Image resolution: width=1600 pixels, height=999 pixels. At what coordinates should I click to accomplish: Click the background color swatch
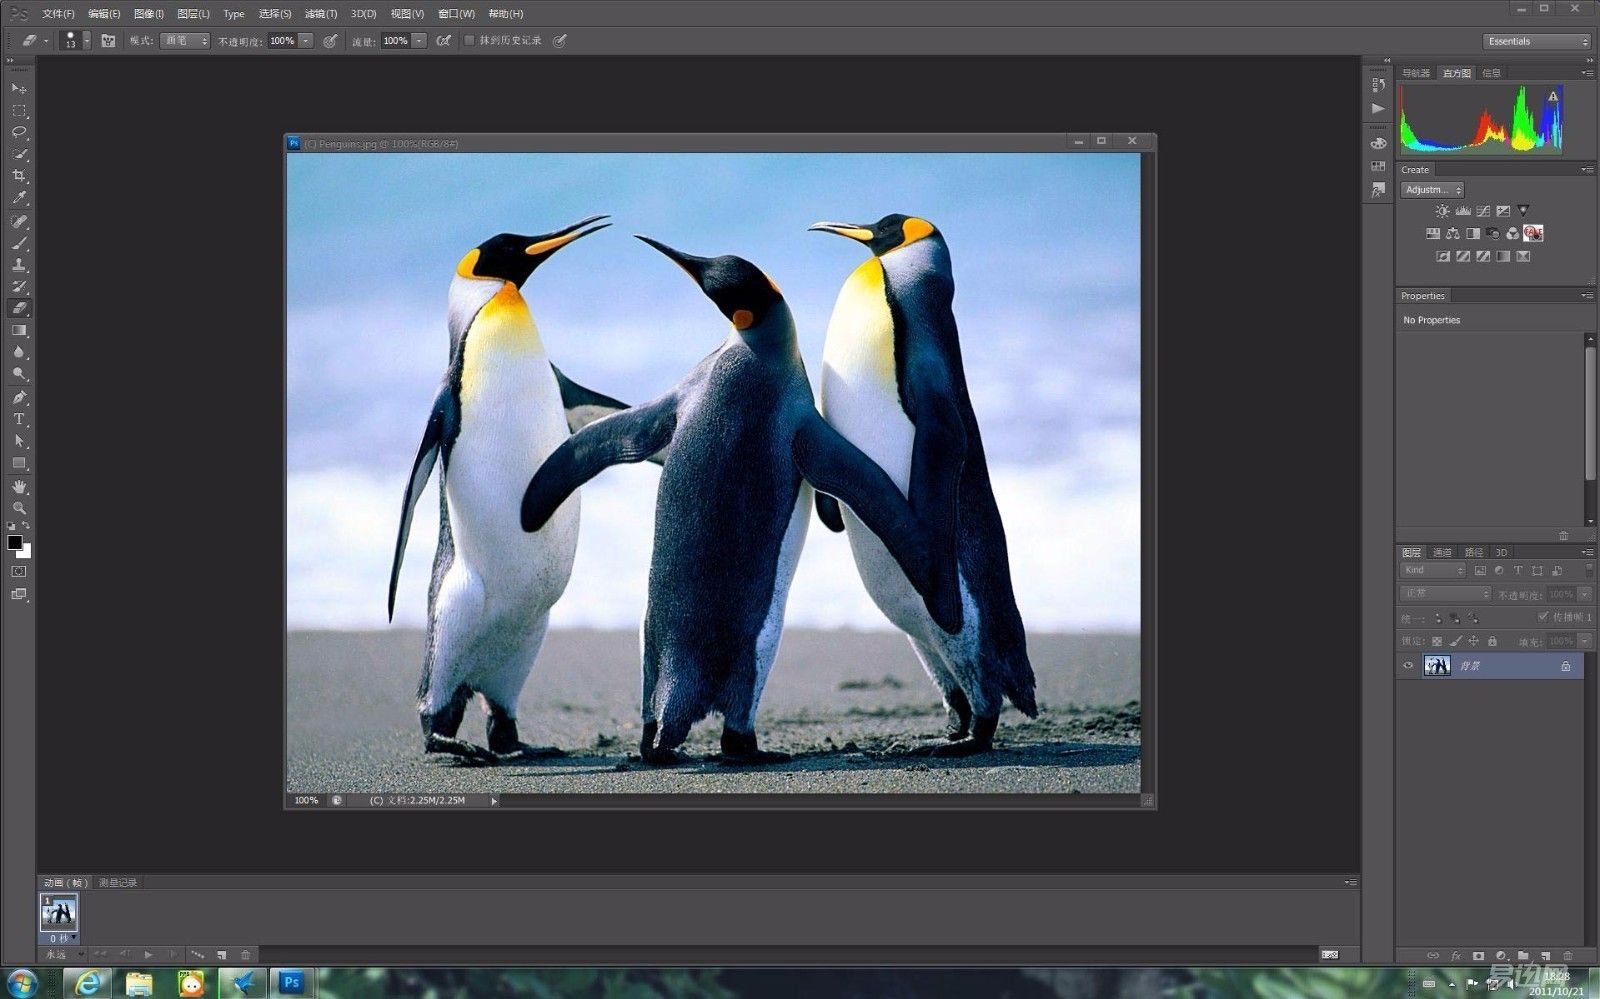(25, 551)
